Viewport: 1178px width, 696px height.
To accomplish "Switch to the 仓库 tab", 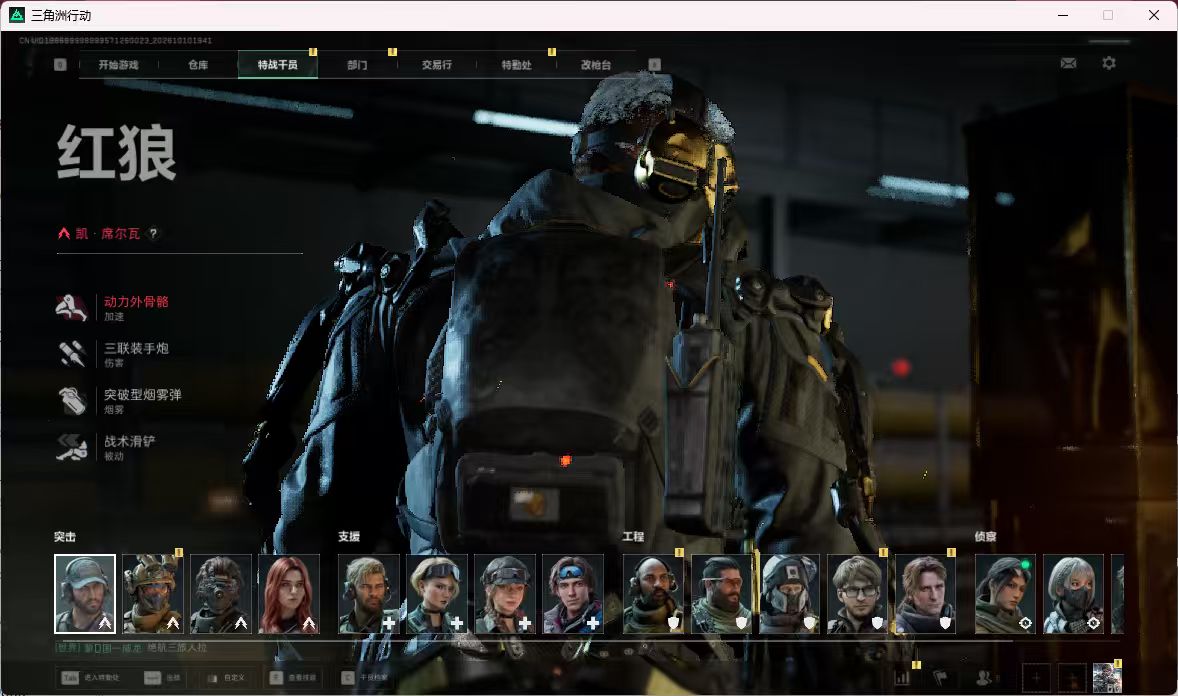I will [x=198, y=65].
